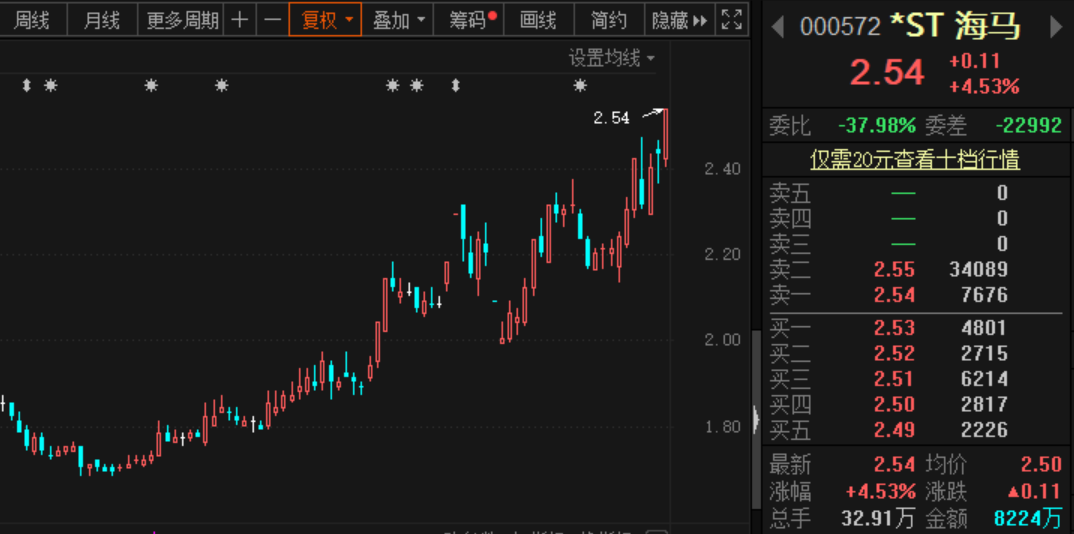Viewport: 1074px width, 534px height.
Task: Click the 总手 value 32.91万
Action: pos(879,518)
